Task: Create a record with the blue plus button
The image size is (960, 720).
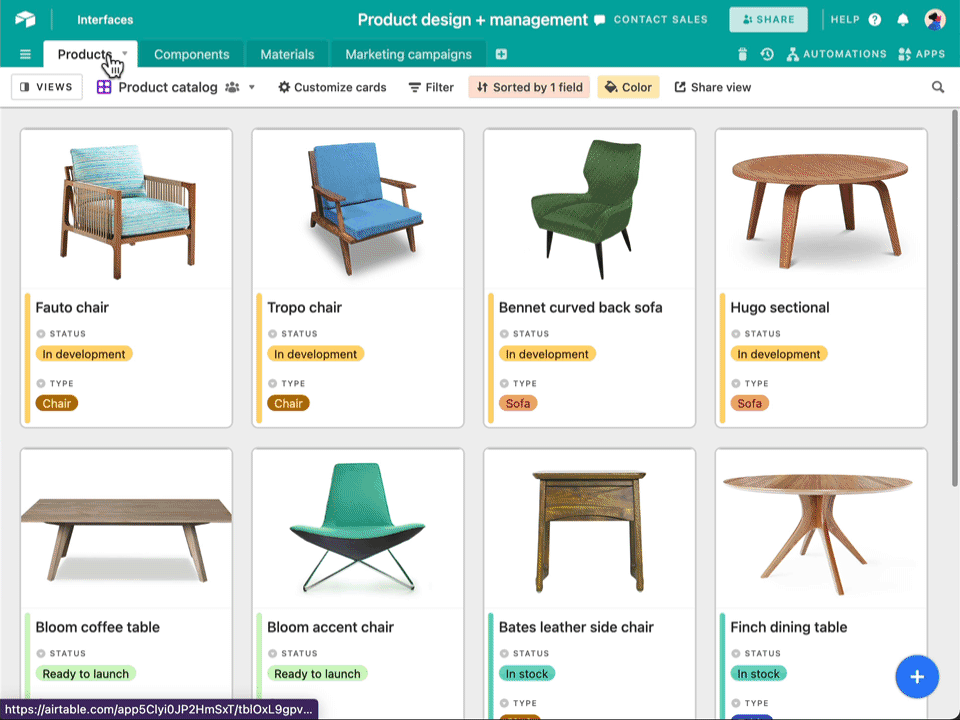Action: (917, 677)
